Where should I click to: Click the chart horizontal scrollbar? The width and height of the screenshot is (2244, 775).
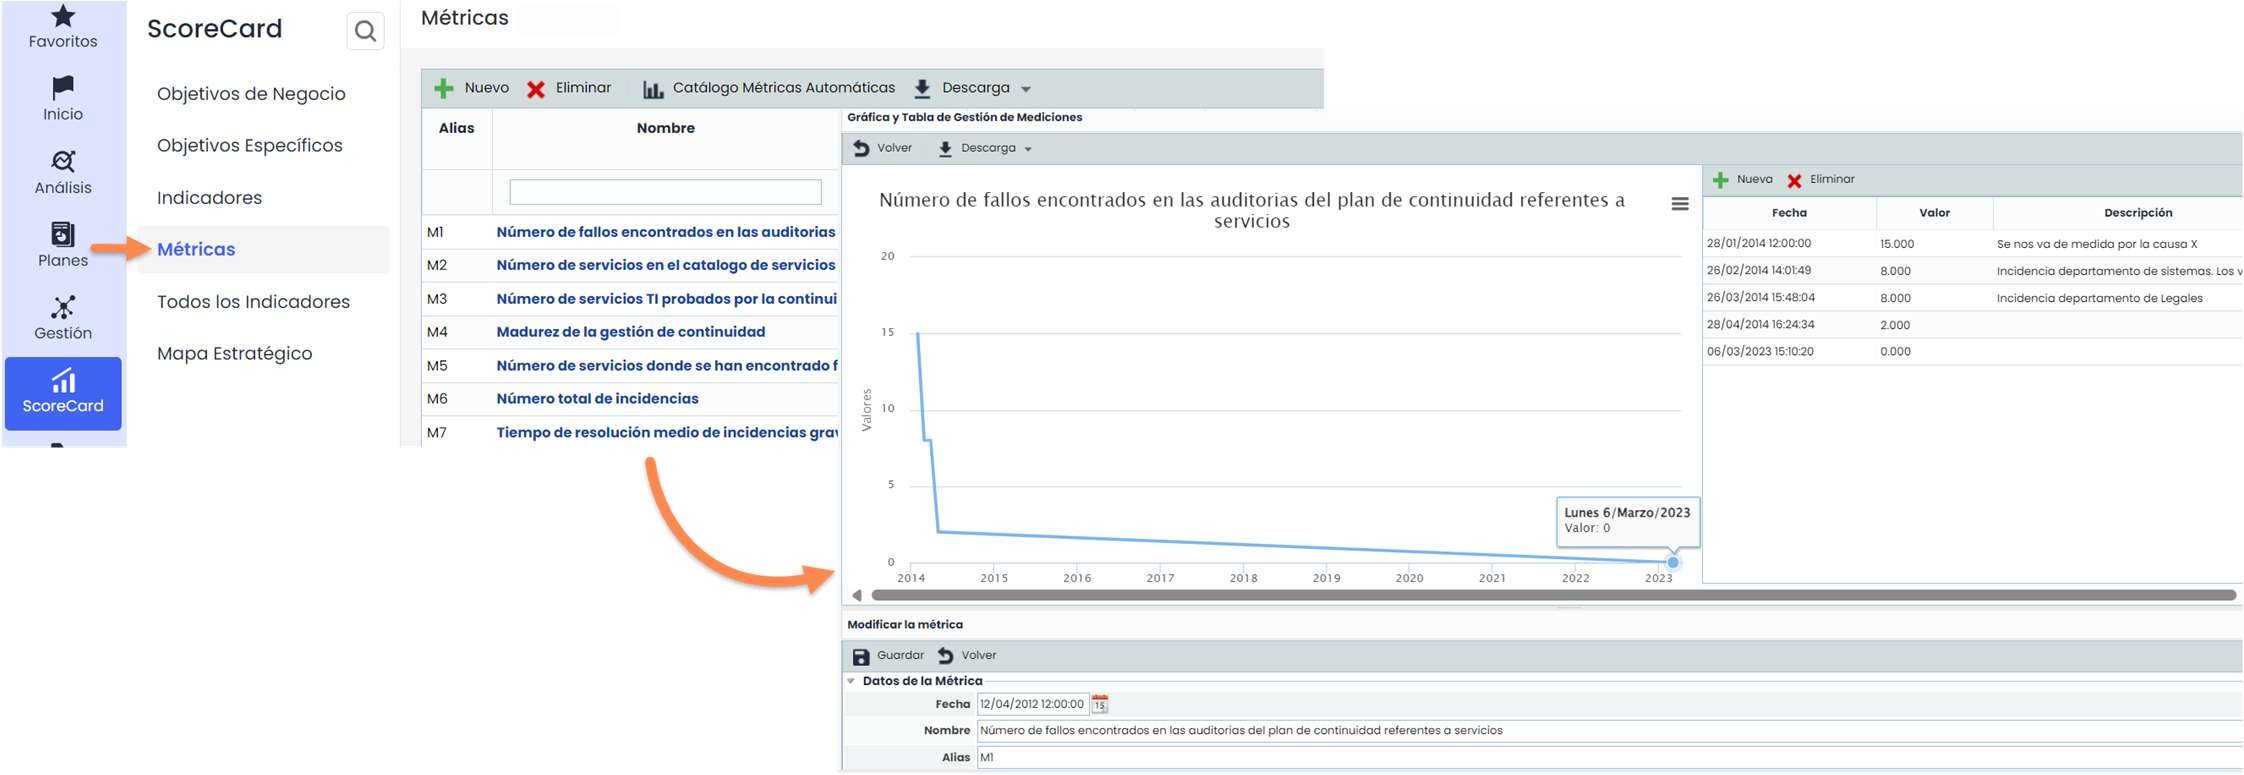[1552, 595]
